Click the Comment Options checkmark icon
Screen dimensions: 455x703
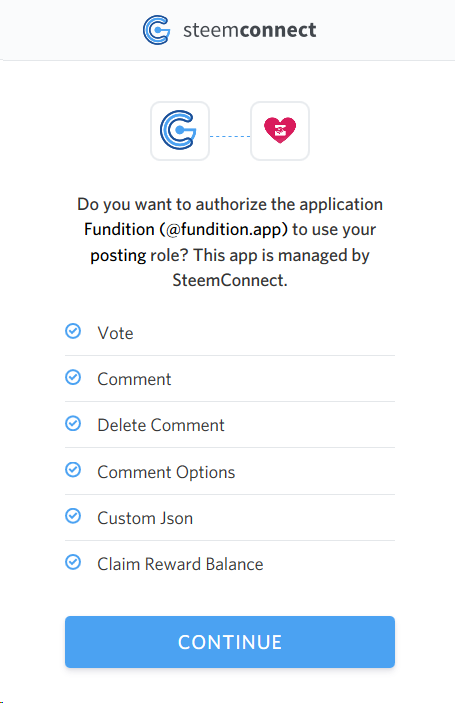click(x=73, y=470)
